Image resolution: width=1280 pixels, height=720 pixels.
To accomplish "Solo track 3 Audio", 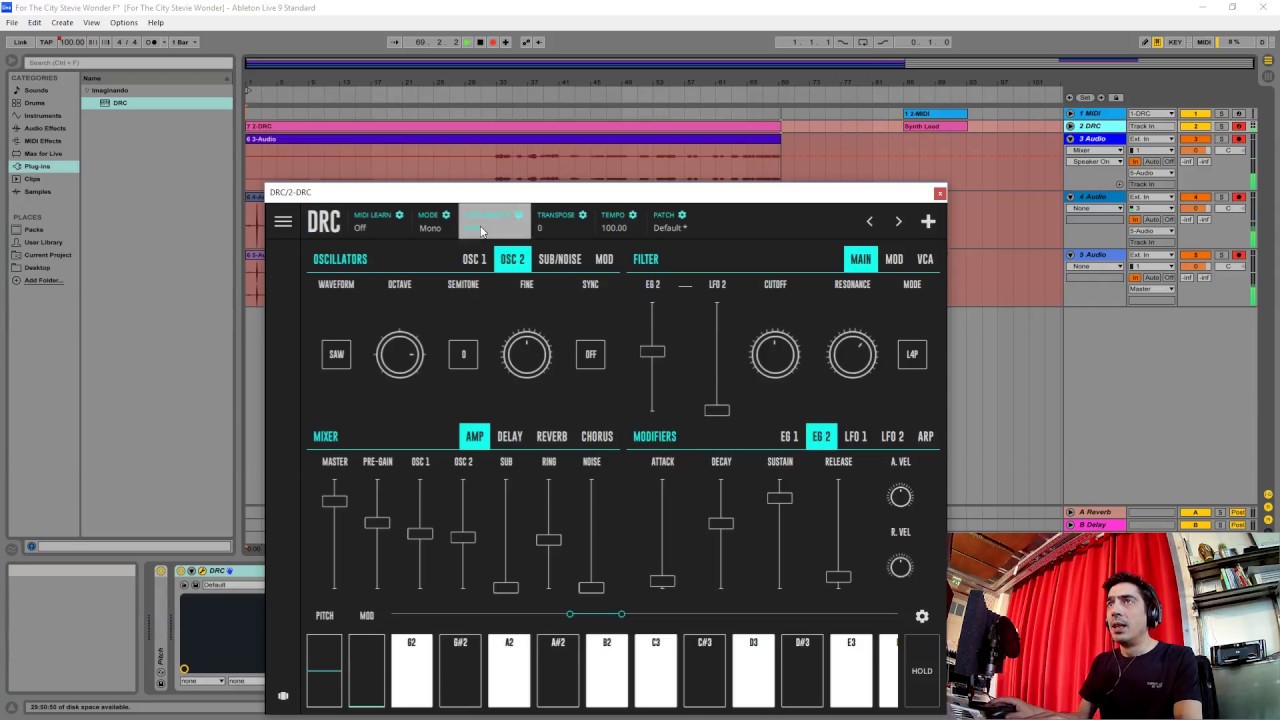I will pos(1221,139).
